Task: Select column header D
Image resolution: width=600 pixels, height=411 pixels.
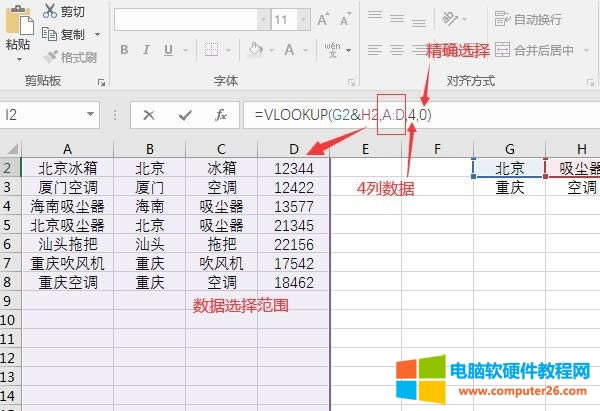Action: point(293,148)
